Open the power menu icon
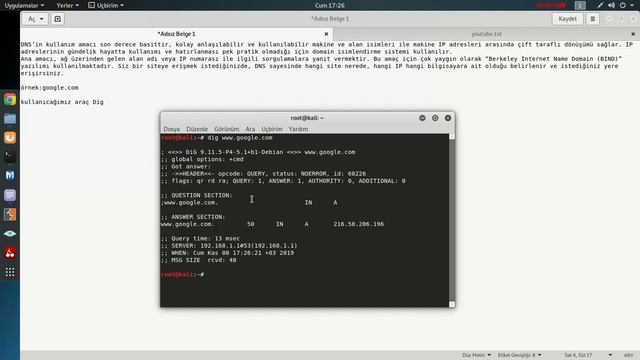The image size is (640, 360). coord(623,5)
